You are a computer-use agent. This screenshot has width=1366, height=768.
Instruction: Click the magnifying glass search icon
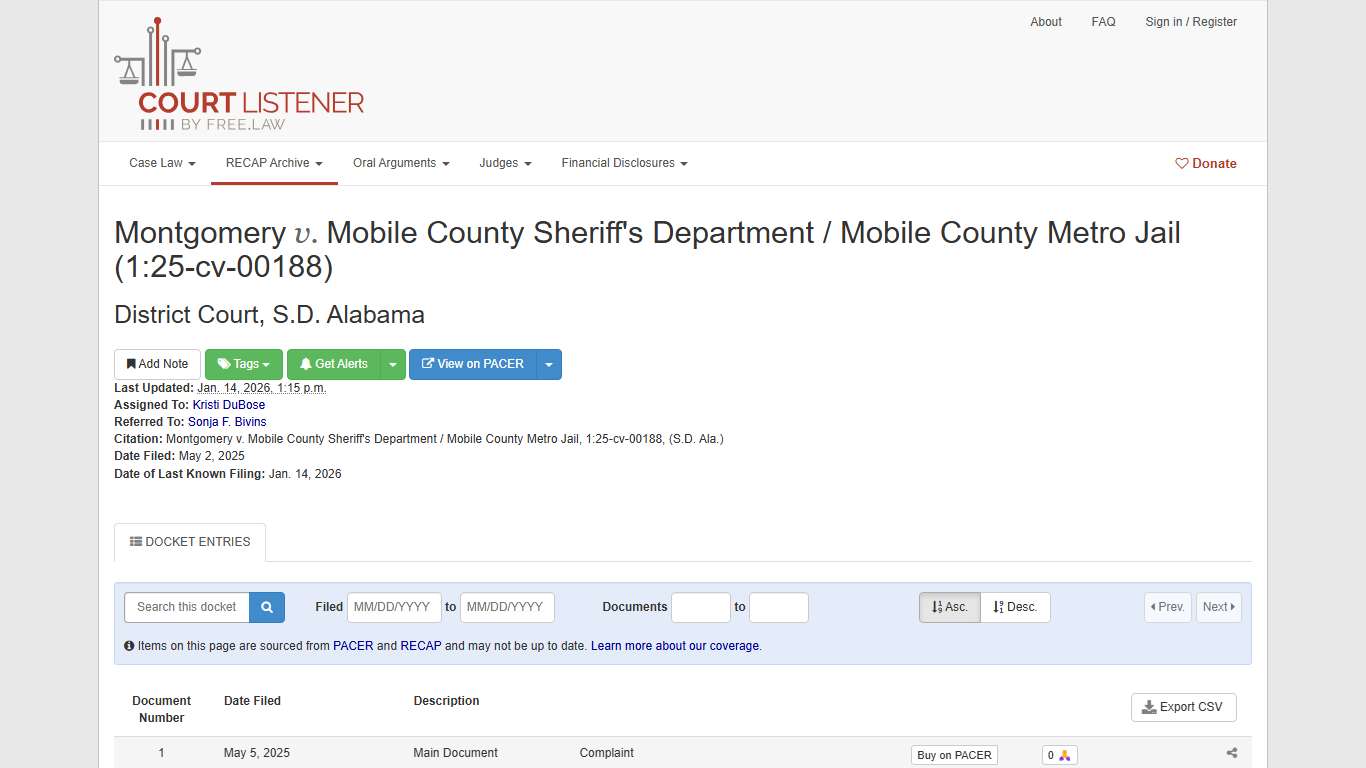pos(266,607)
